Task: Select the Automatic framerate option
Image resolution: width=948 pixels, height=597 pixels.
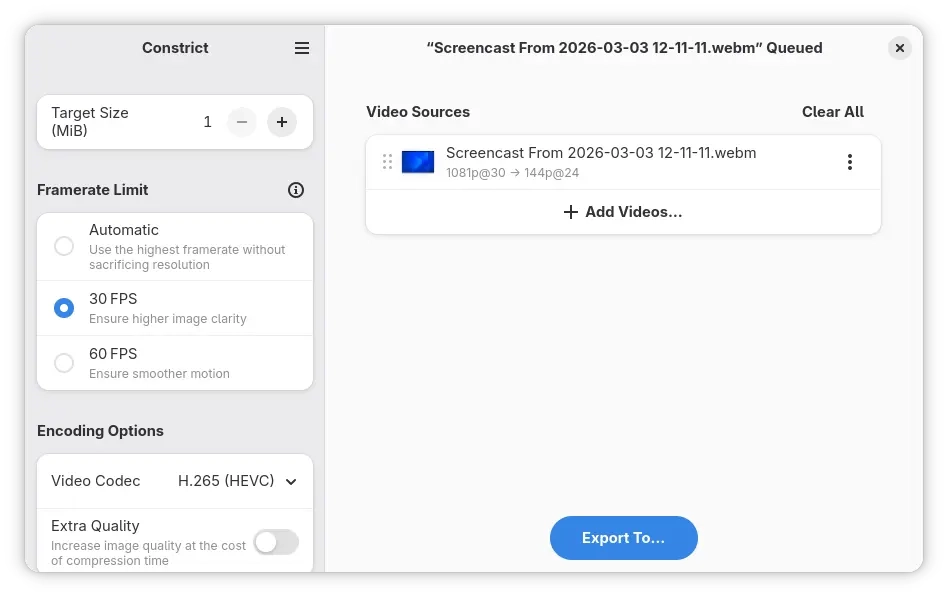Action: click(64, 246)
